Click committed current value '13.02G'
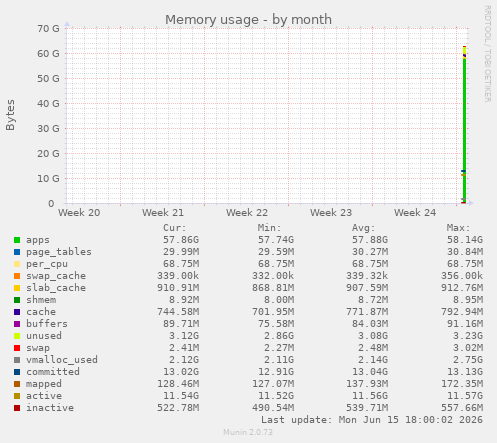 pos(181,372)
